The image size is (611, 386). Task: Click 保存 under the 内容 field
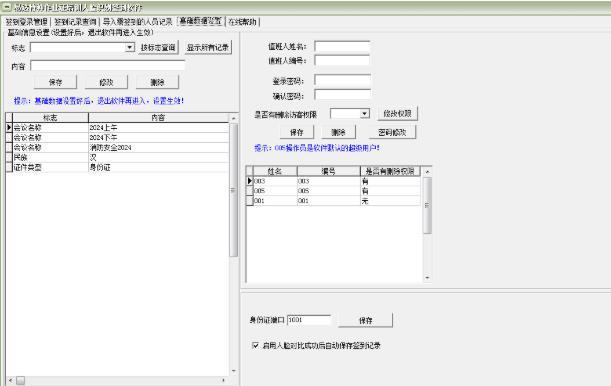tap(55, 82)
